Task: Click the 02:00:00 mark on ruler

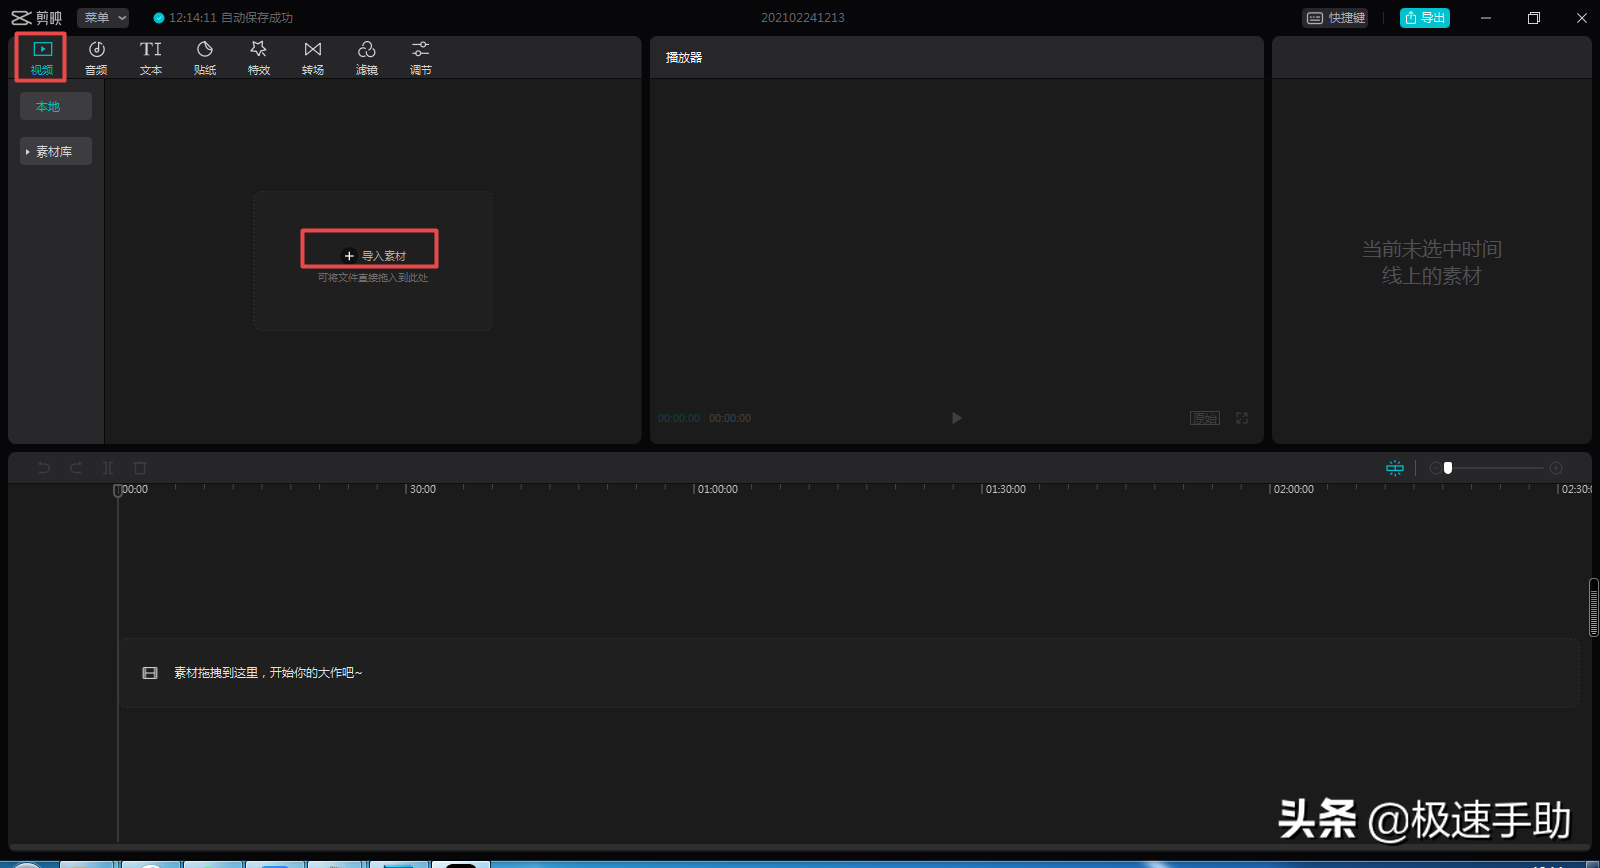Action: point(1293,489)
